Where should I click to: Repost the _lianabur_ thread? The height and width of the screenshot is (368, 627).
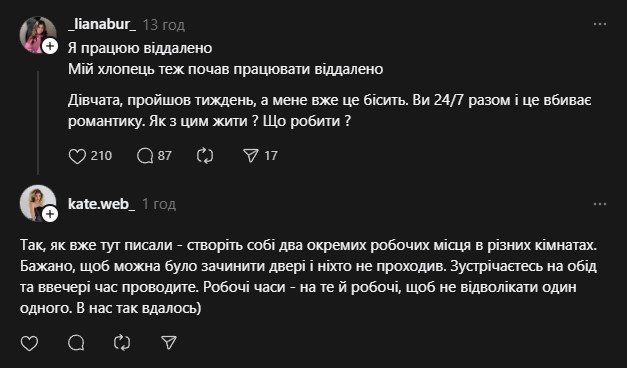click(205, 156)
